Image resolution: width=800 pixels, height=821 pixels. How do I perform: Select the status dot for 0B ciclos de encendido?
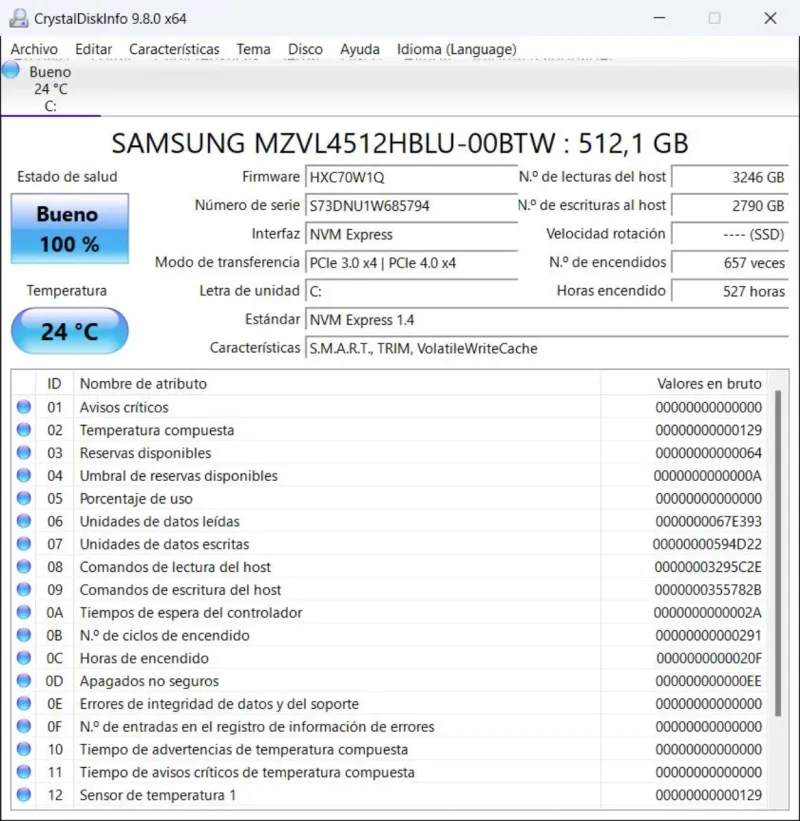coord(24,635)
